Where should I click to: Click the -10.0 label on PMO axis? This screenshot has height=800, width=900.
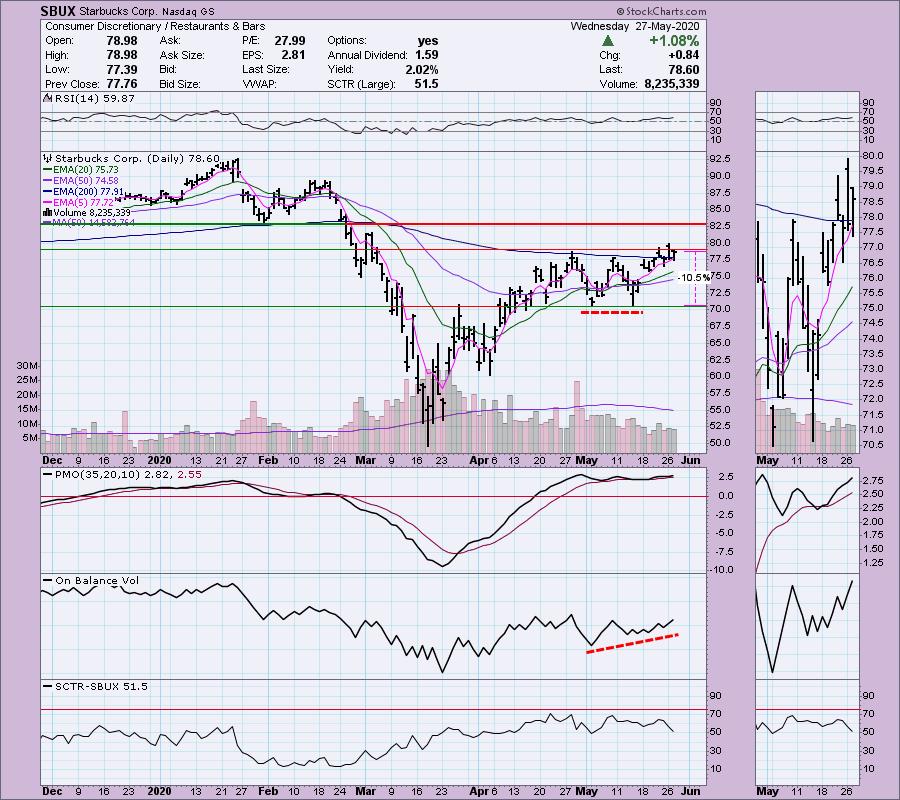[719, 570]
